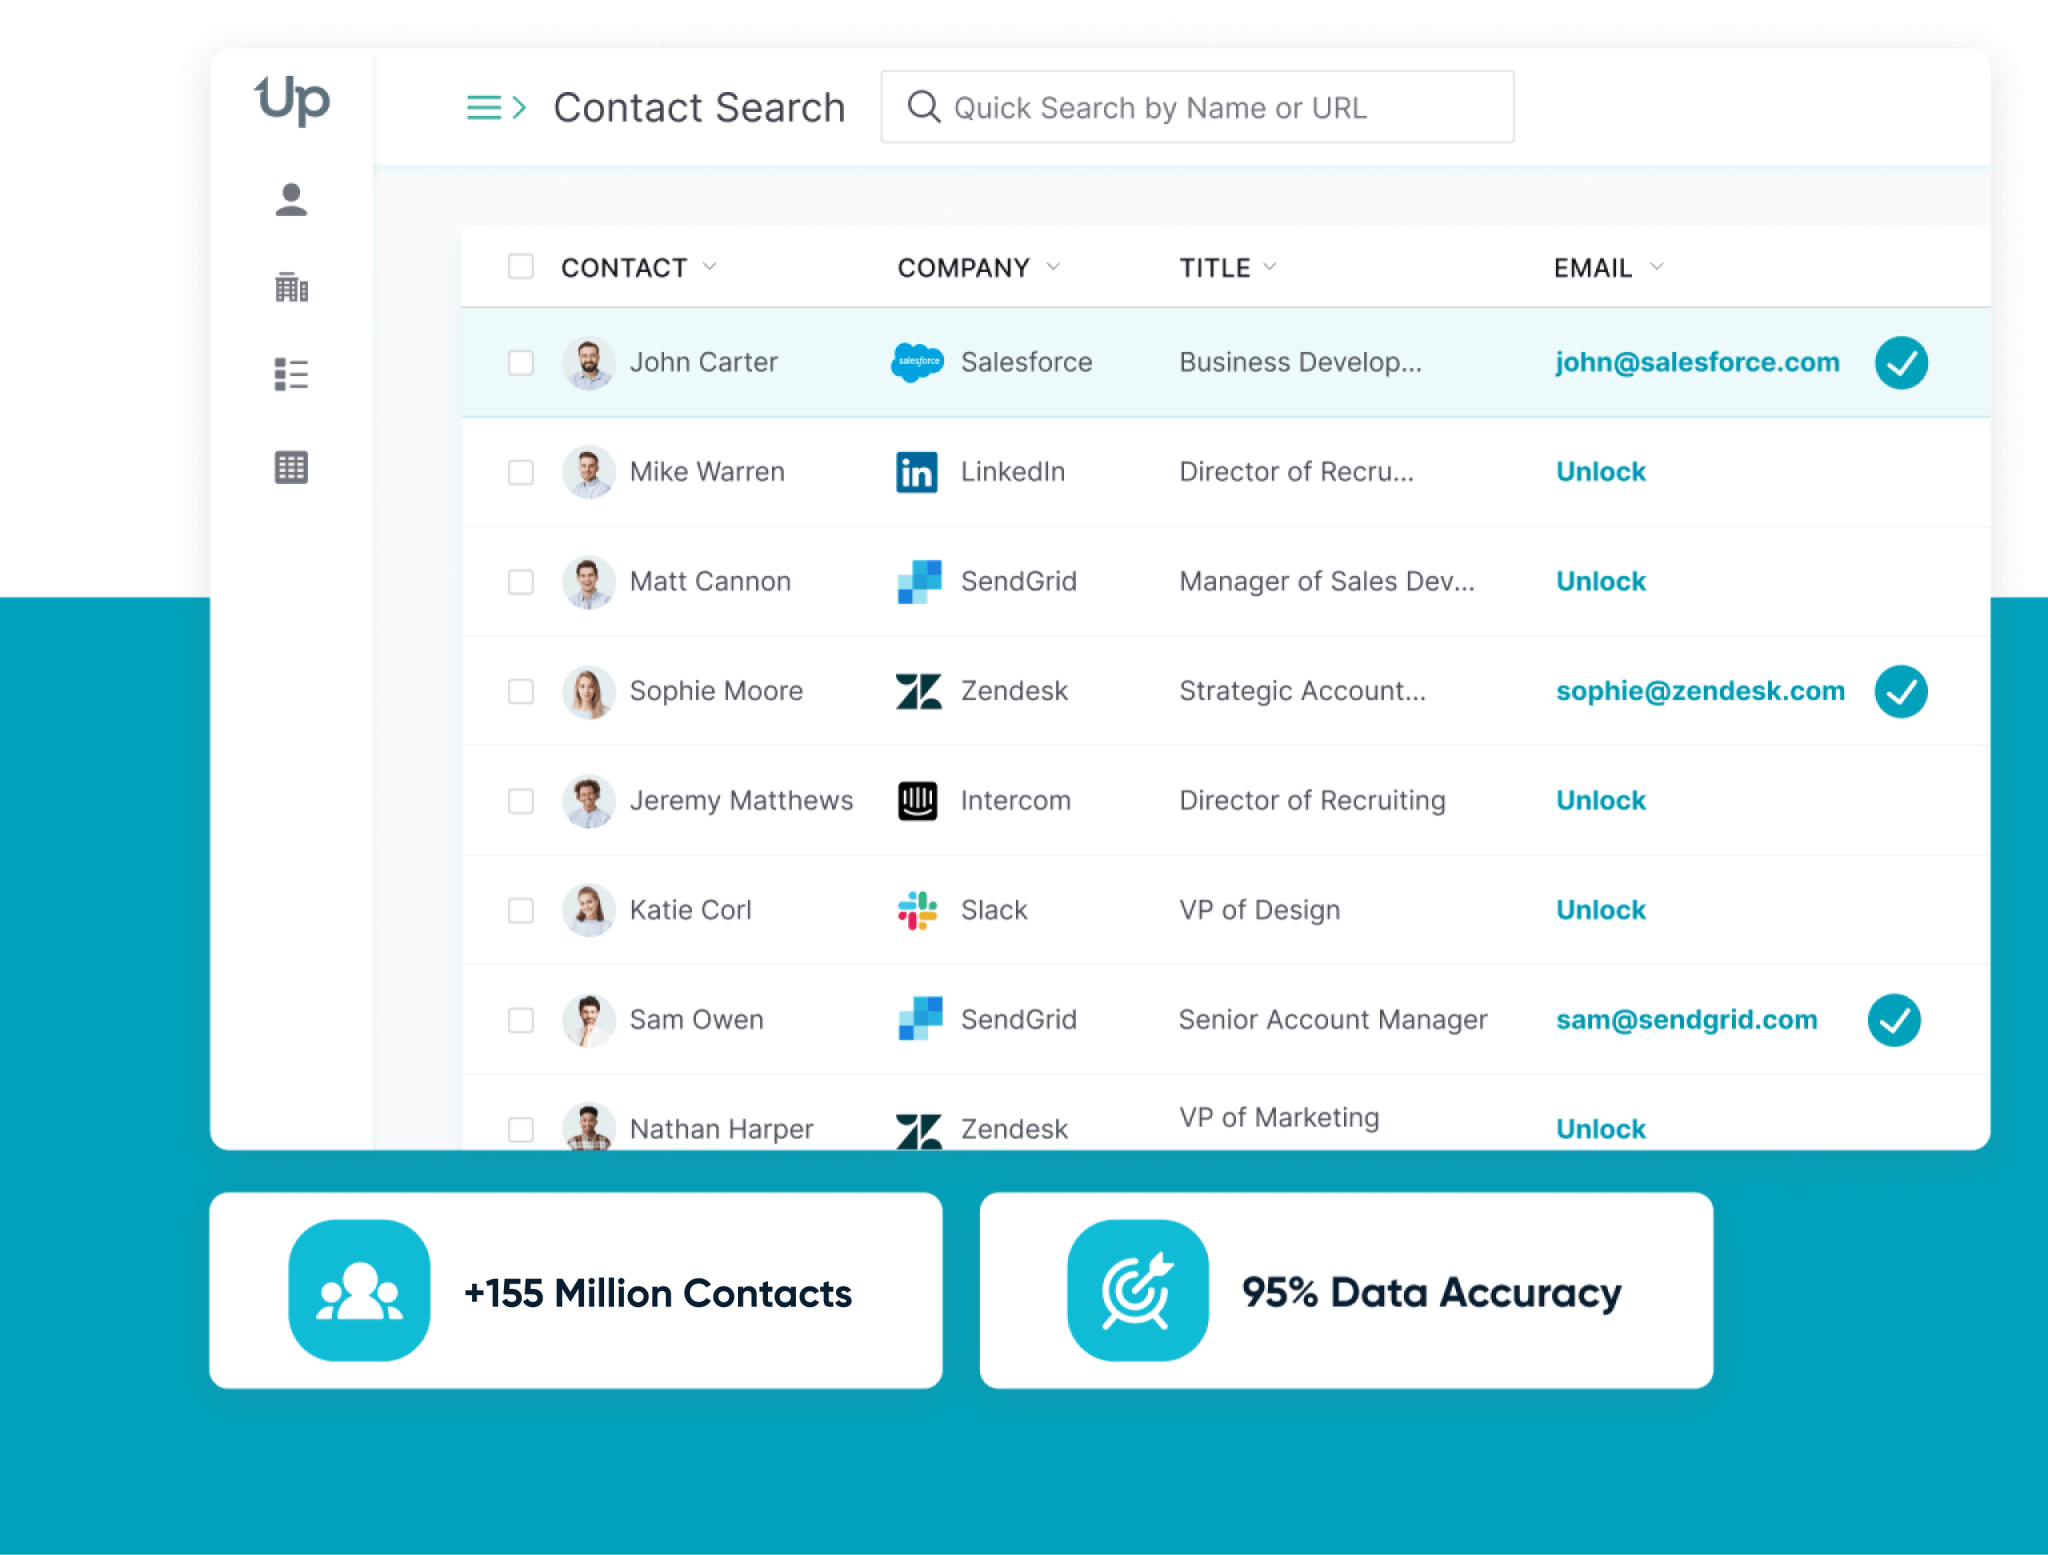Open the COMPANY column dropdown arrow

point(1053,266)
